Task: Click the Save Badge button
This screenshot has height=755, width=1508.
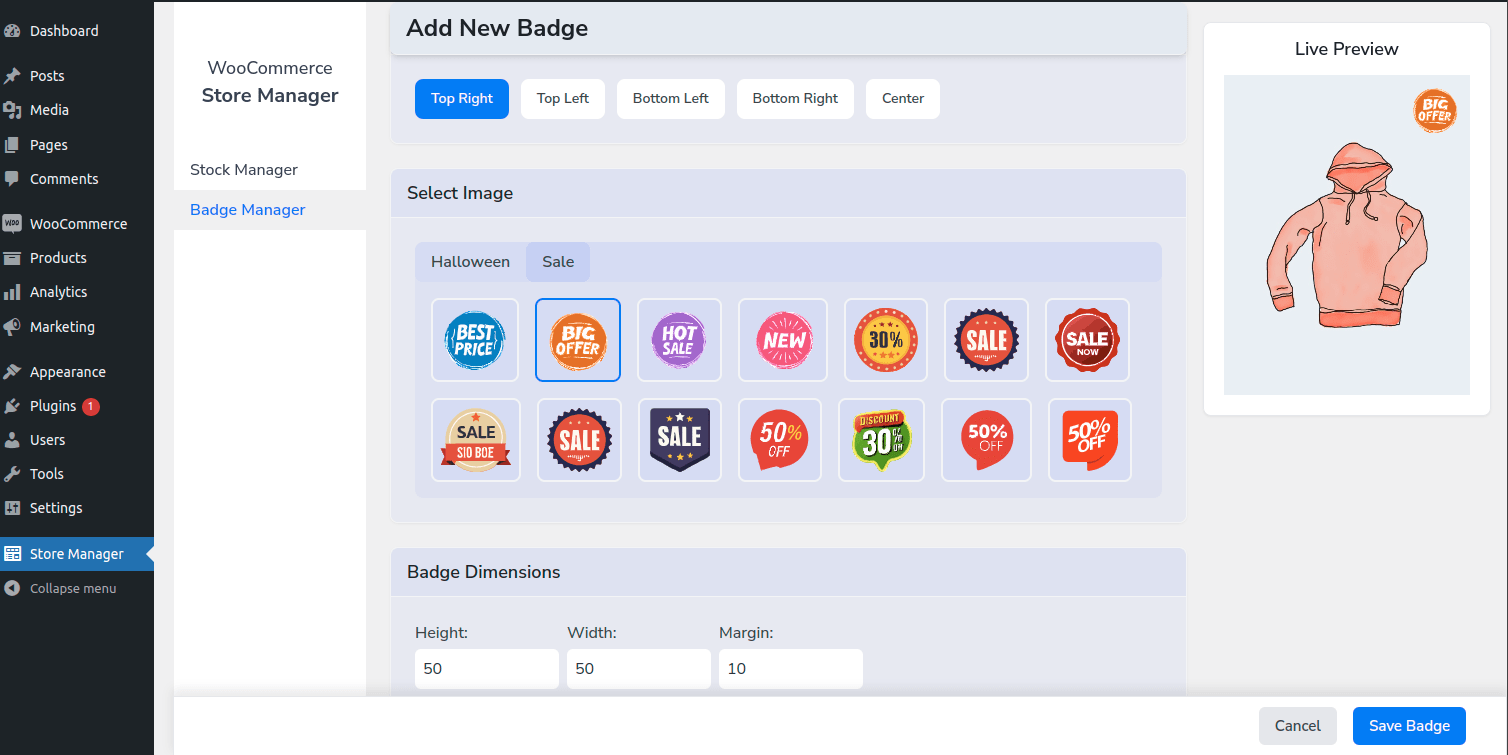Action: pos(1409,725)
